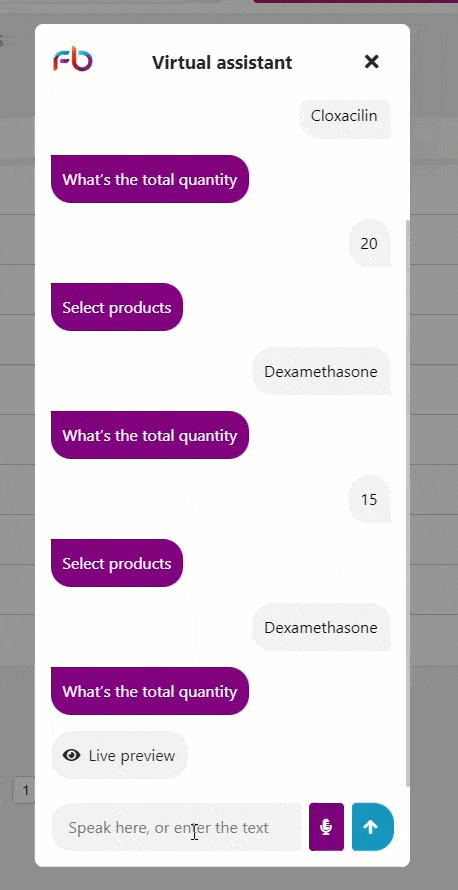The image size is (458, 890).
Task: Click 'What's the total quantity' above Live preview
Action: (150, 691)
